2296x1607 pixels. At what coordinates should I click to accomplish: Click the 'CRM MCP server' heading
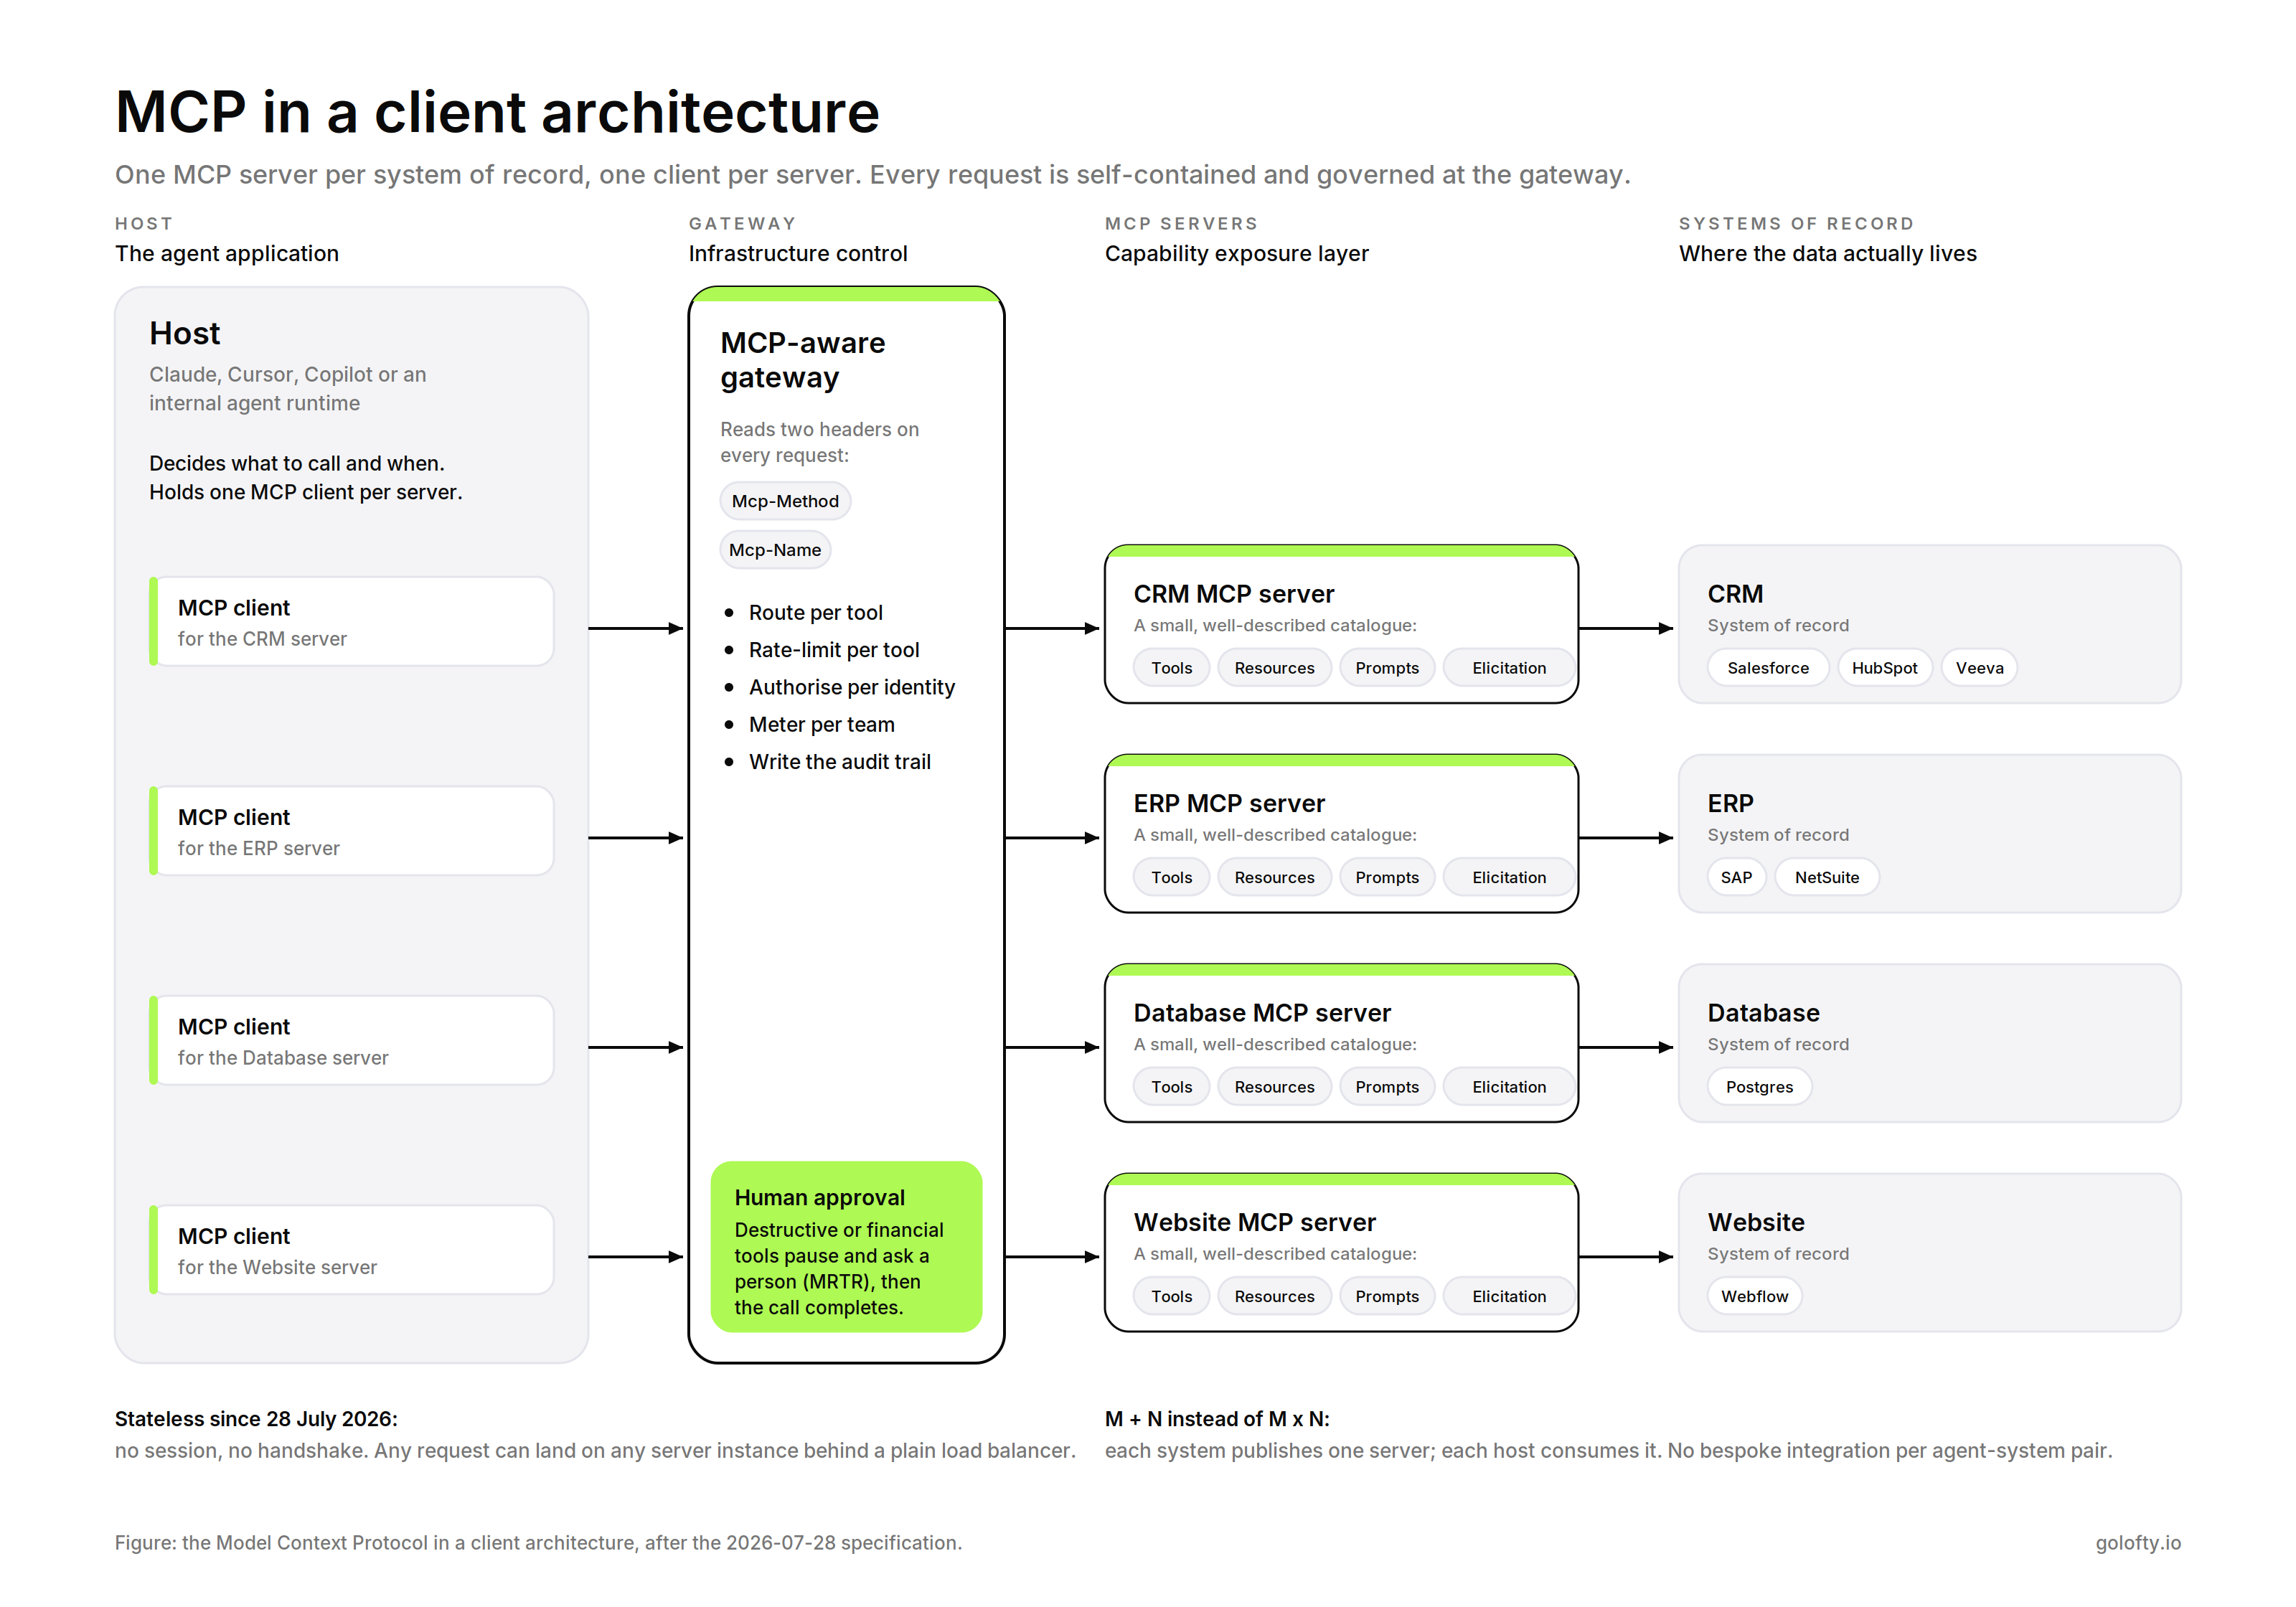pyautogui.click(x=1233, y=594)
